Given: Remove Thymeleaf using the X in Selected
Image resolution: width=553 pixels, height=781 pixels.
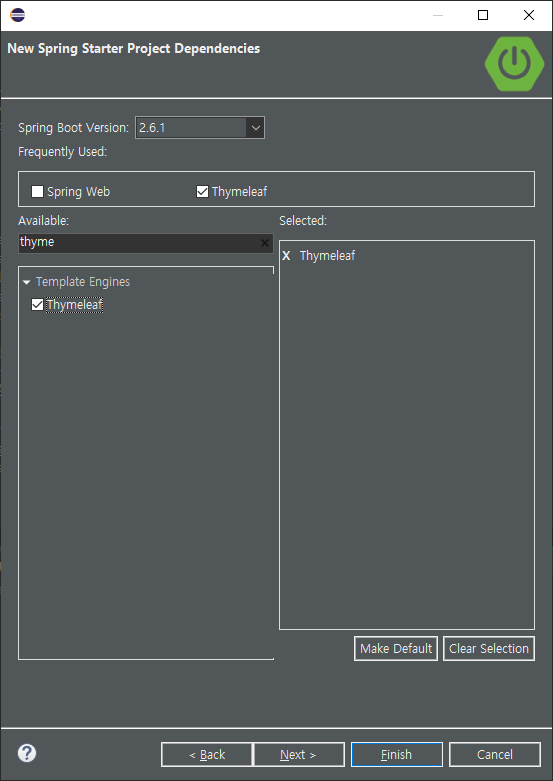Looking at the screenshot, I should point(286,256).
